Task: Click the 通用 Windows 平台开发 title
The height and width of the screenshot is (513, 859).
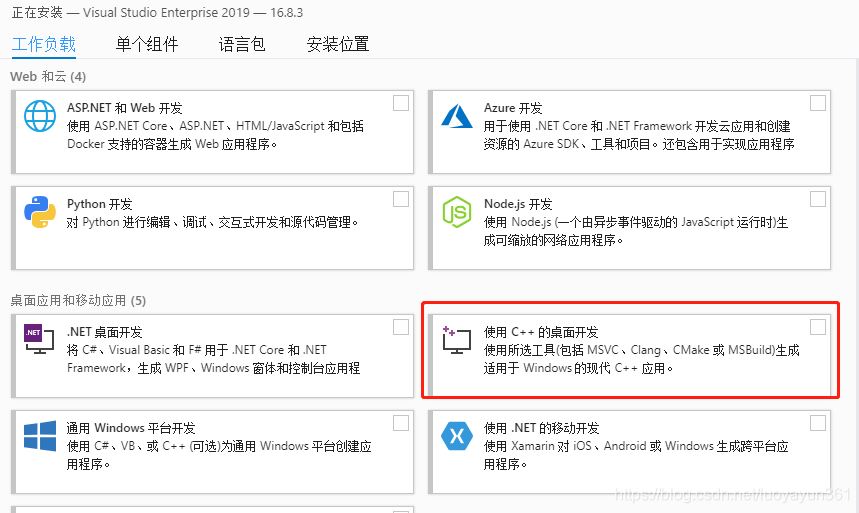Action: (x=131, y=428)
